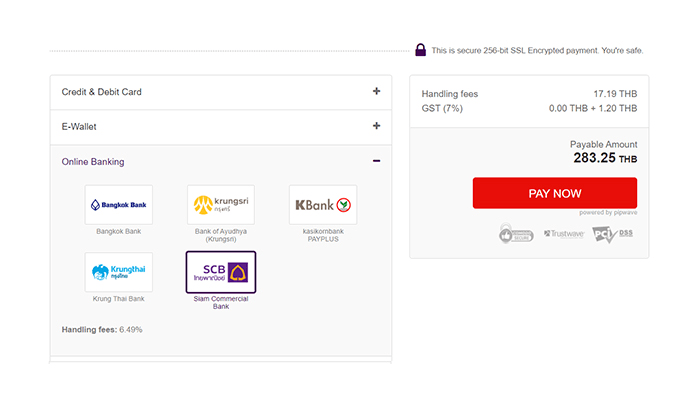
Task: Expand the E-Wallet section plus sign
Action: point(376,126)
